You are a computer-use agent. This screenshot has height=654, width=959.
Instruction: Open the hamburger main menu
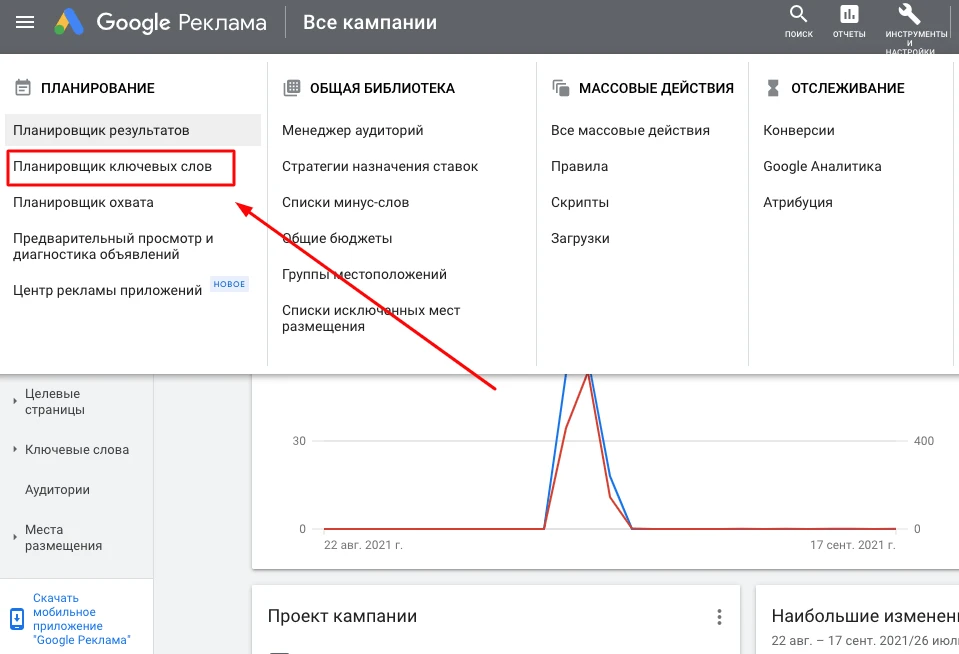(x=25, y=22)
